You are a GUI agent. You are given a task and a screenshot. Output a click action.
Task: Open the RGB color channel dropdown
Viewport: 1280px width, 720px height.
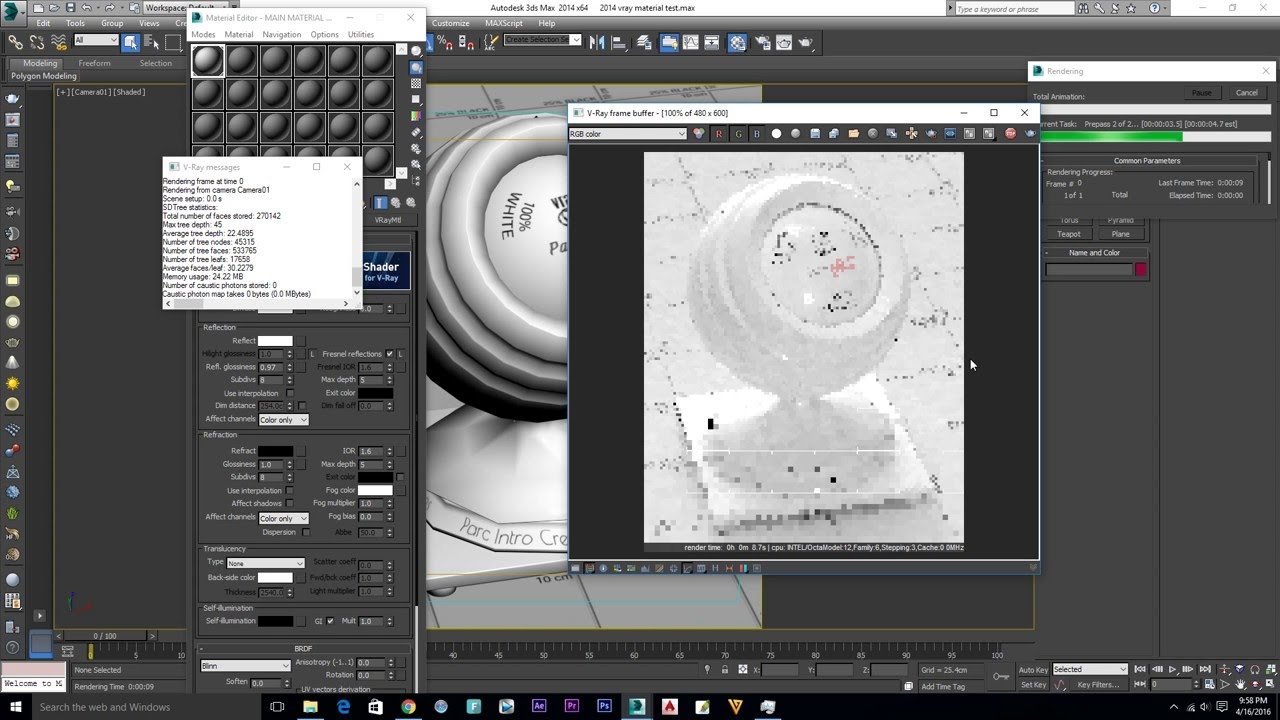tap(627, 134)
